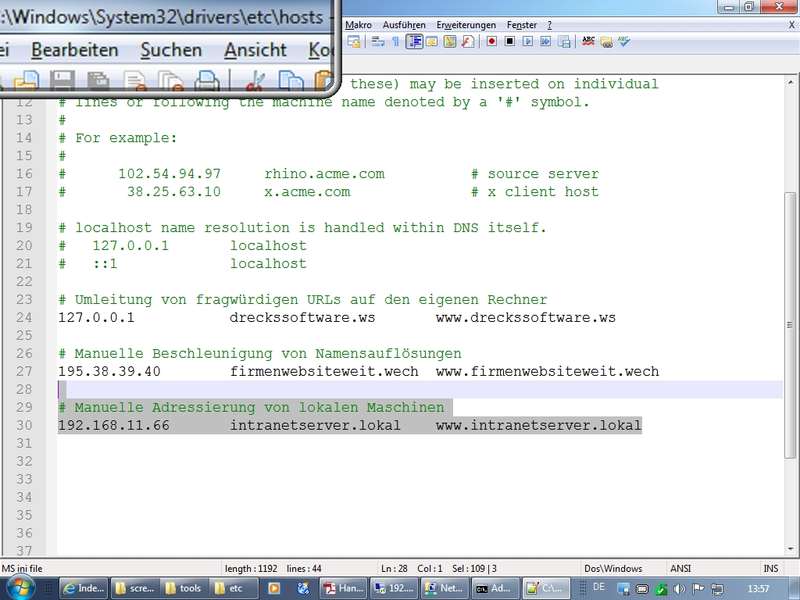Image resolution: width=800 pixels, height=600 pixels.
Task: Click 'rhino.acme.com' on line 16
Action: coord(324,173)
